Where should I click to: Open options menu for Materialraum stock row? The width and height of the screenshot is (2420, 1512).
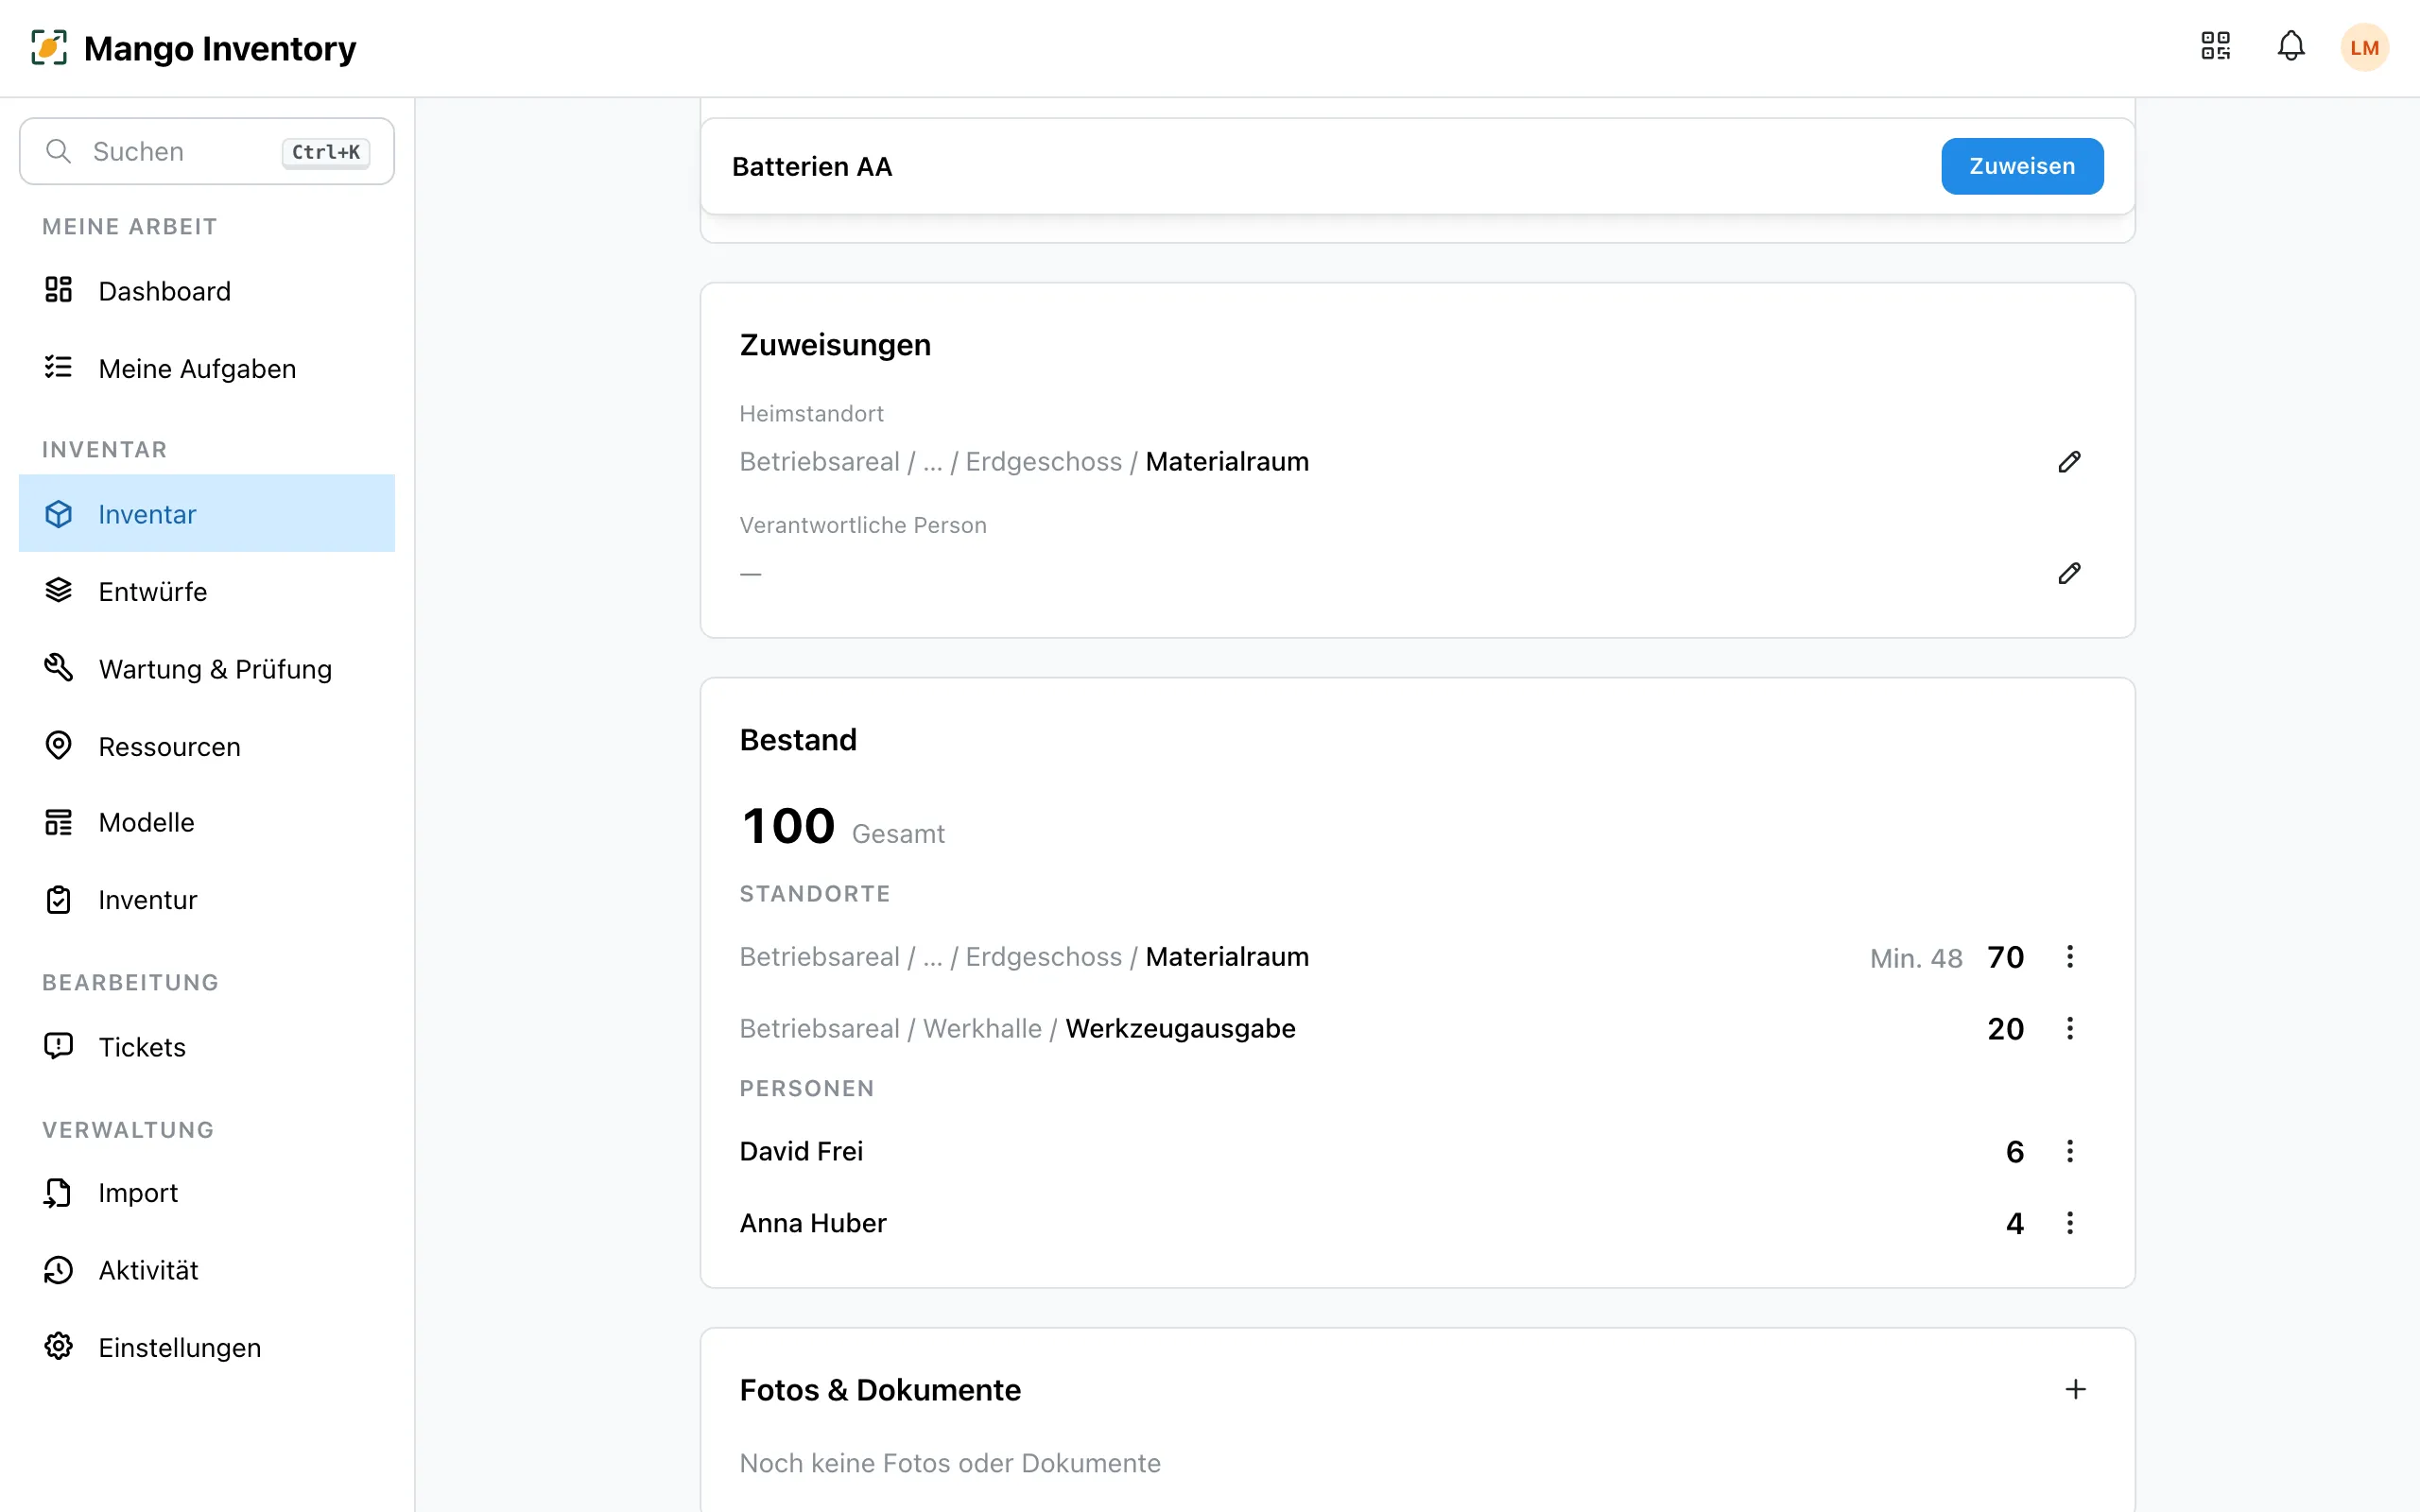(x=2069, y=957)
